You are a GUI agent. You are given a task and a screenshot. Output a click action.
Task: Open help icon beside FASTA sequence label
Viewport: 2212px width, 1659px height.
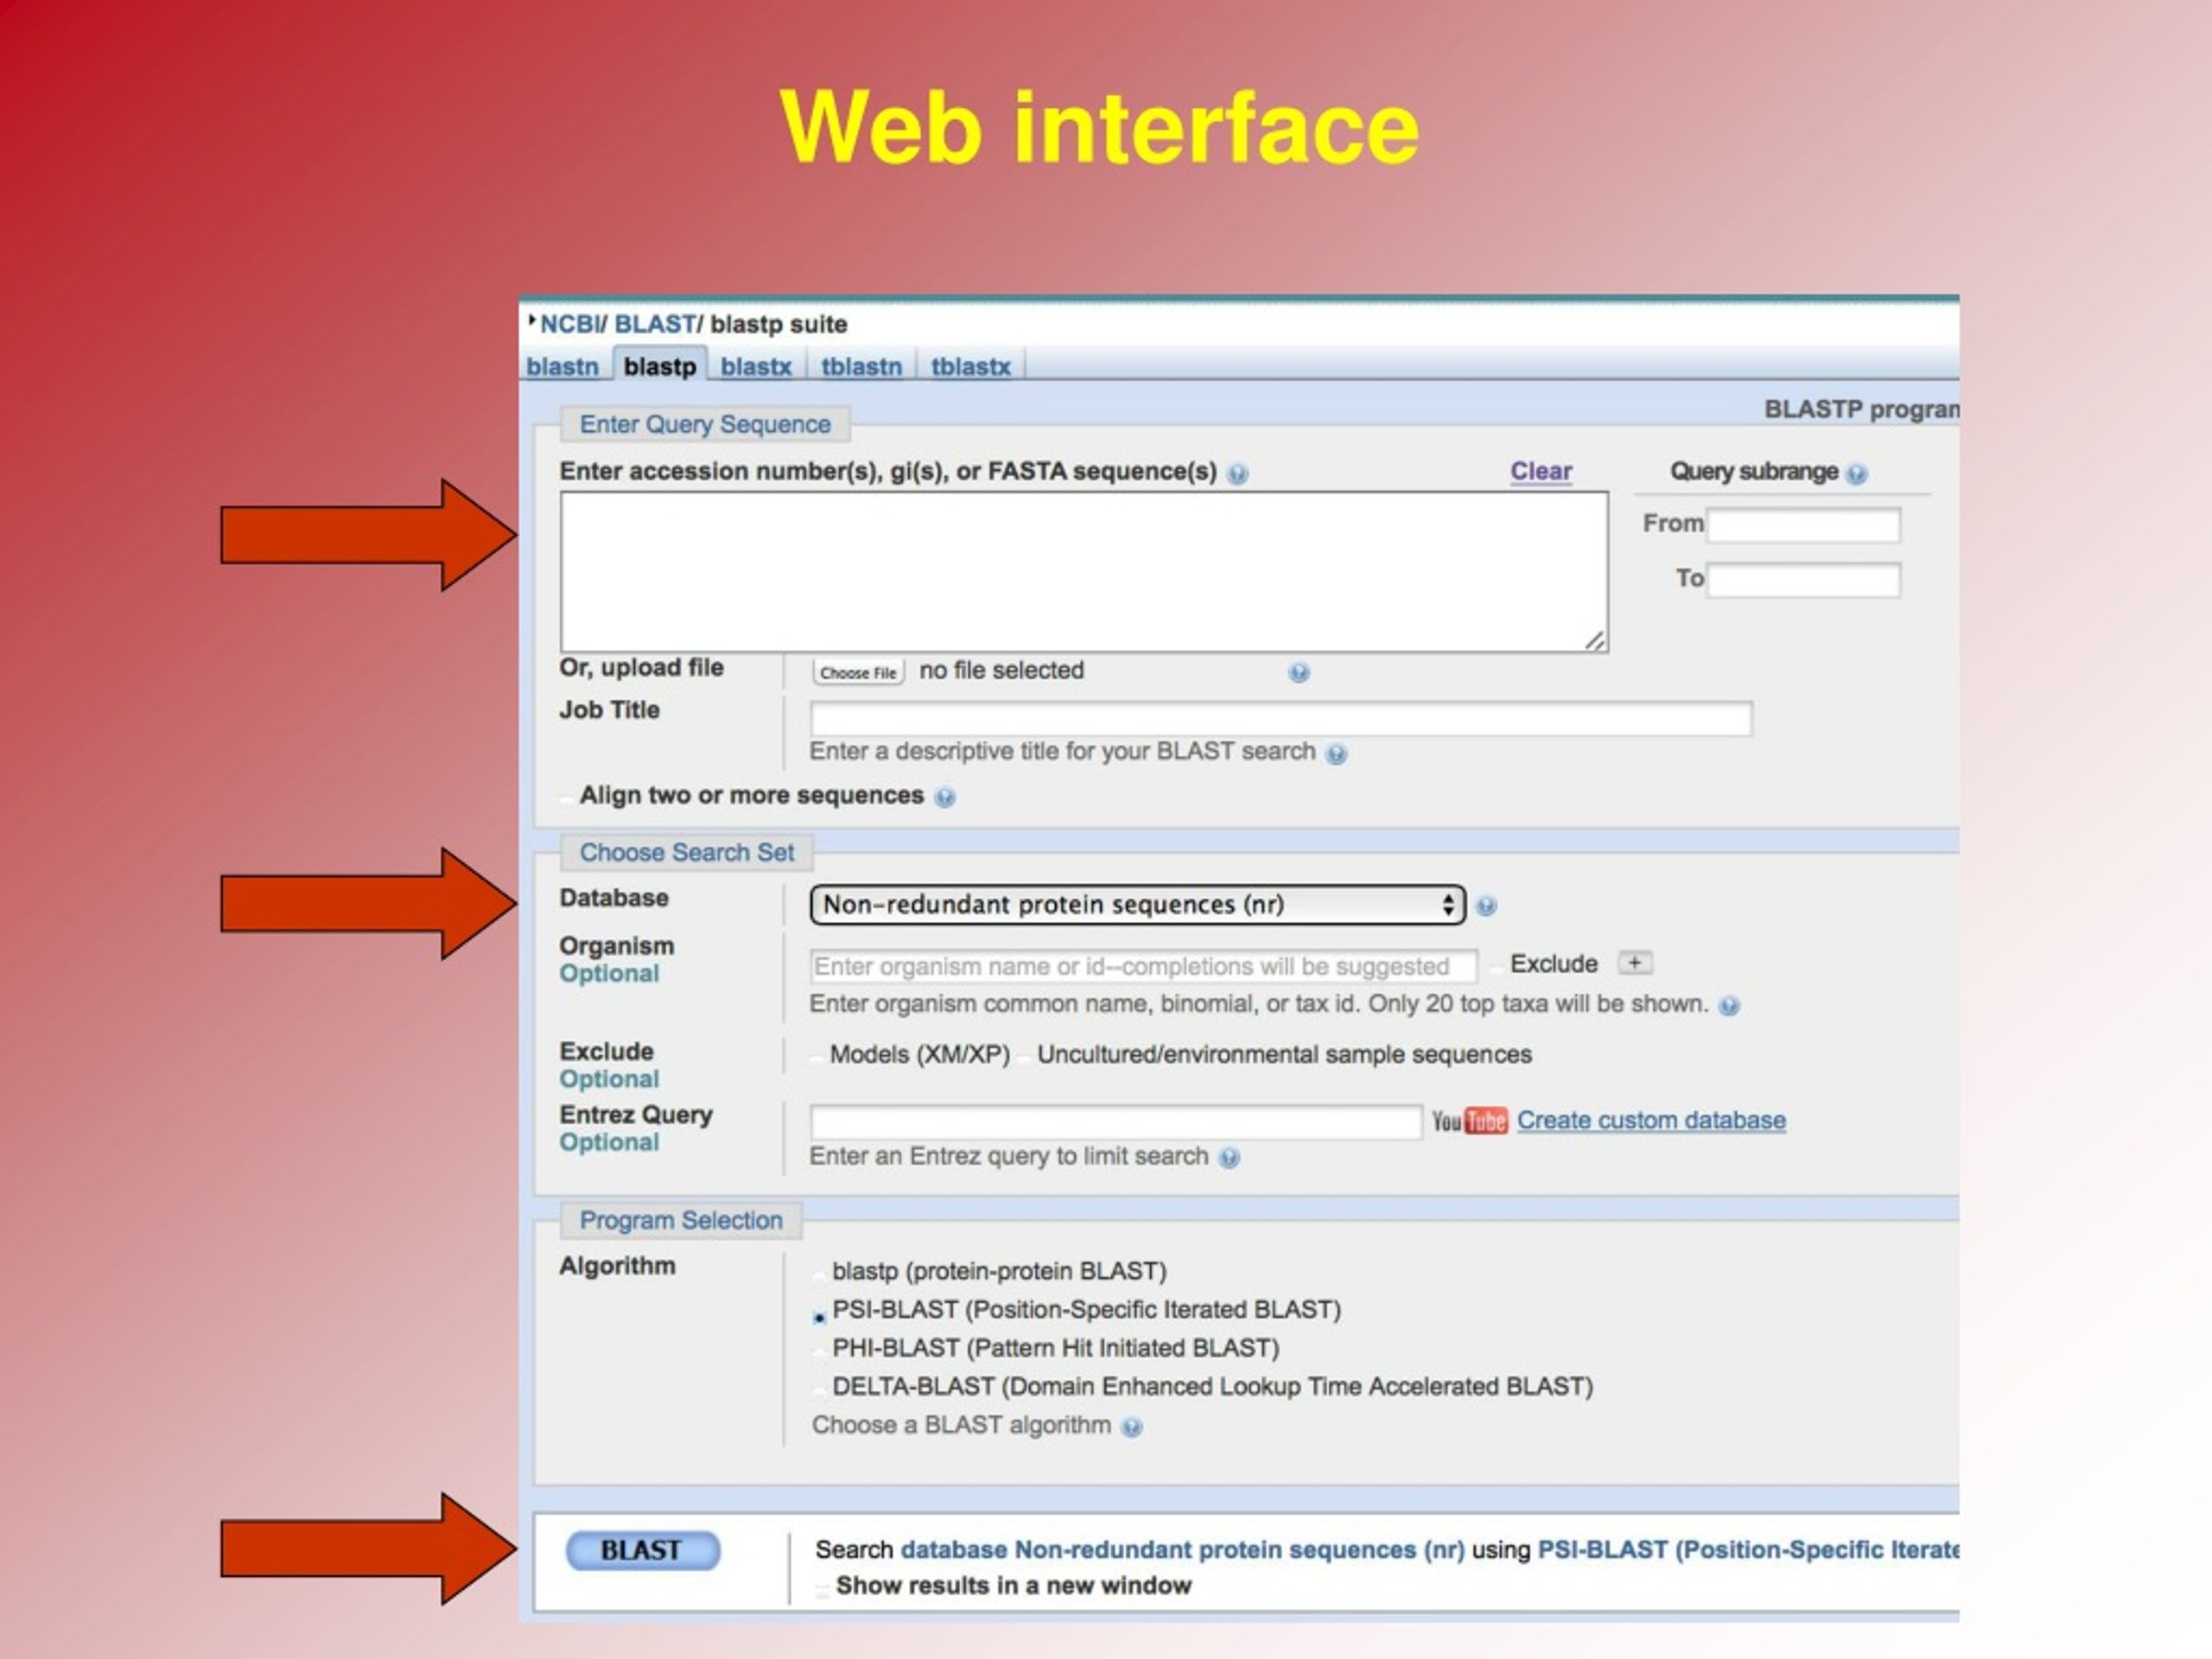tap(1237, 474)
